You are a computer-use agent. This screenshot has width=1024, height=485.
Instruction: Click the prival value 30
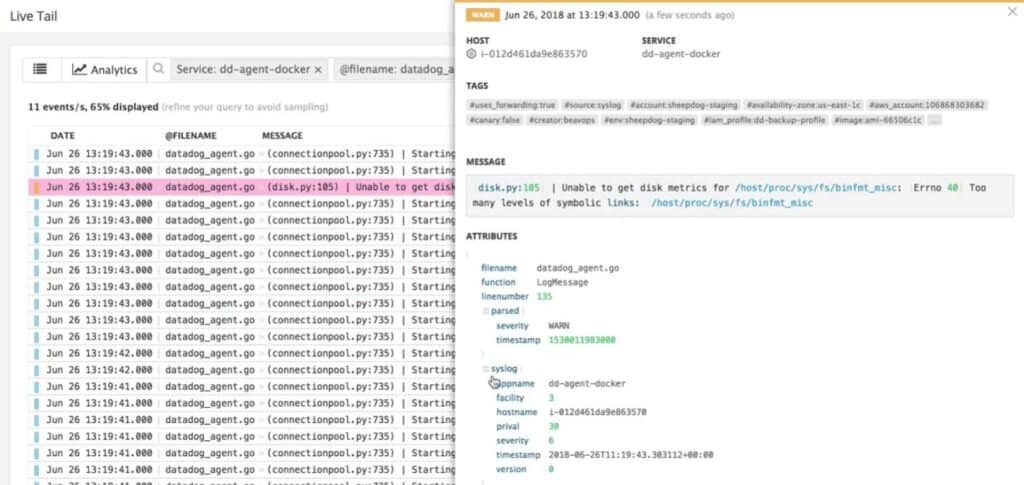553,427
